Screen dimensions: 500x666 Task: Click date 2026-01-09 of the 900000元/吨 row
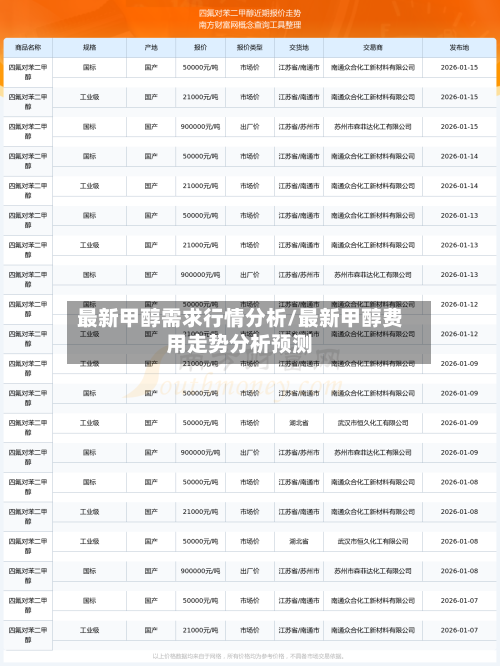pos(459,452)
